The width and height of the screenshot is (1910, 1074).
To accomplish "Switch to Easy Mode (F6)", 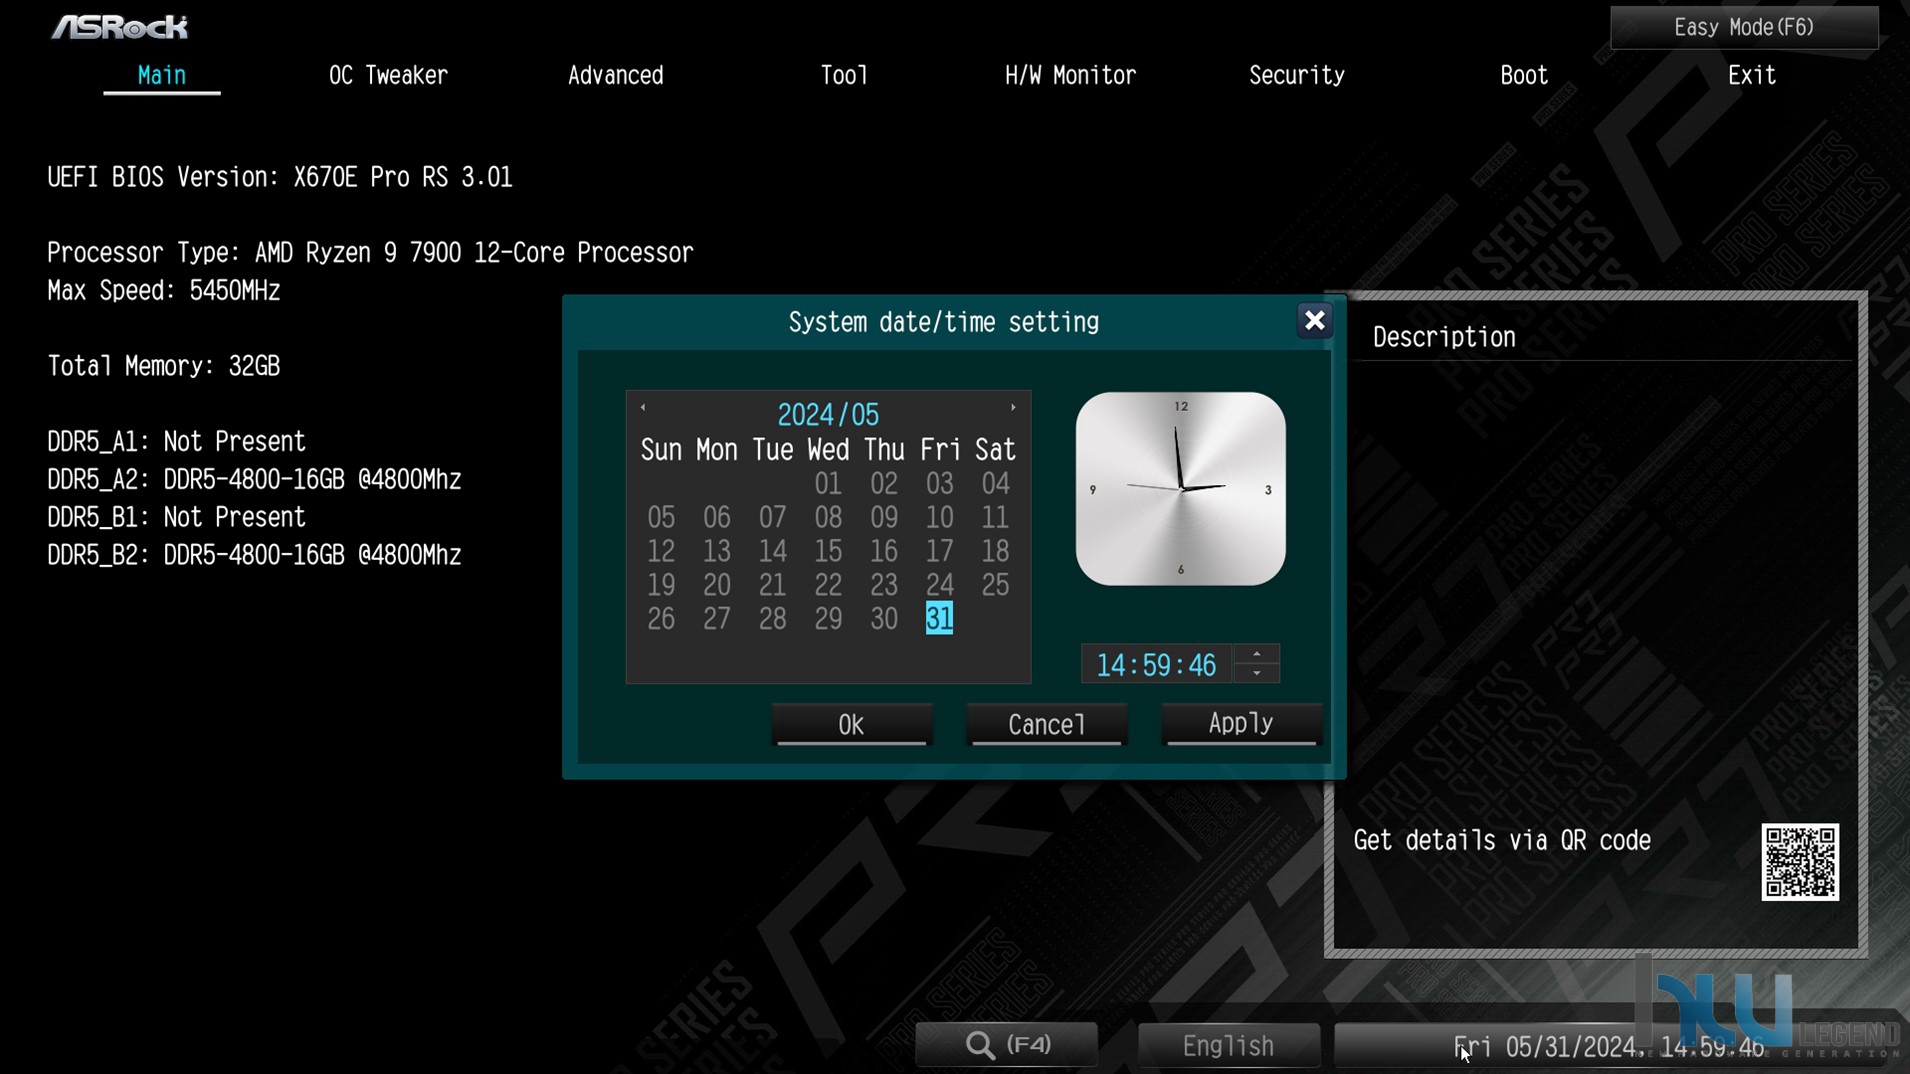I will click(x=1744, y=27).
